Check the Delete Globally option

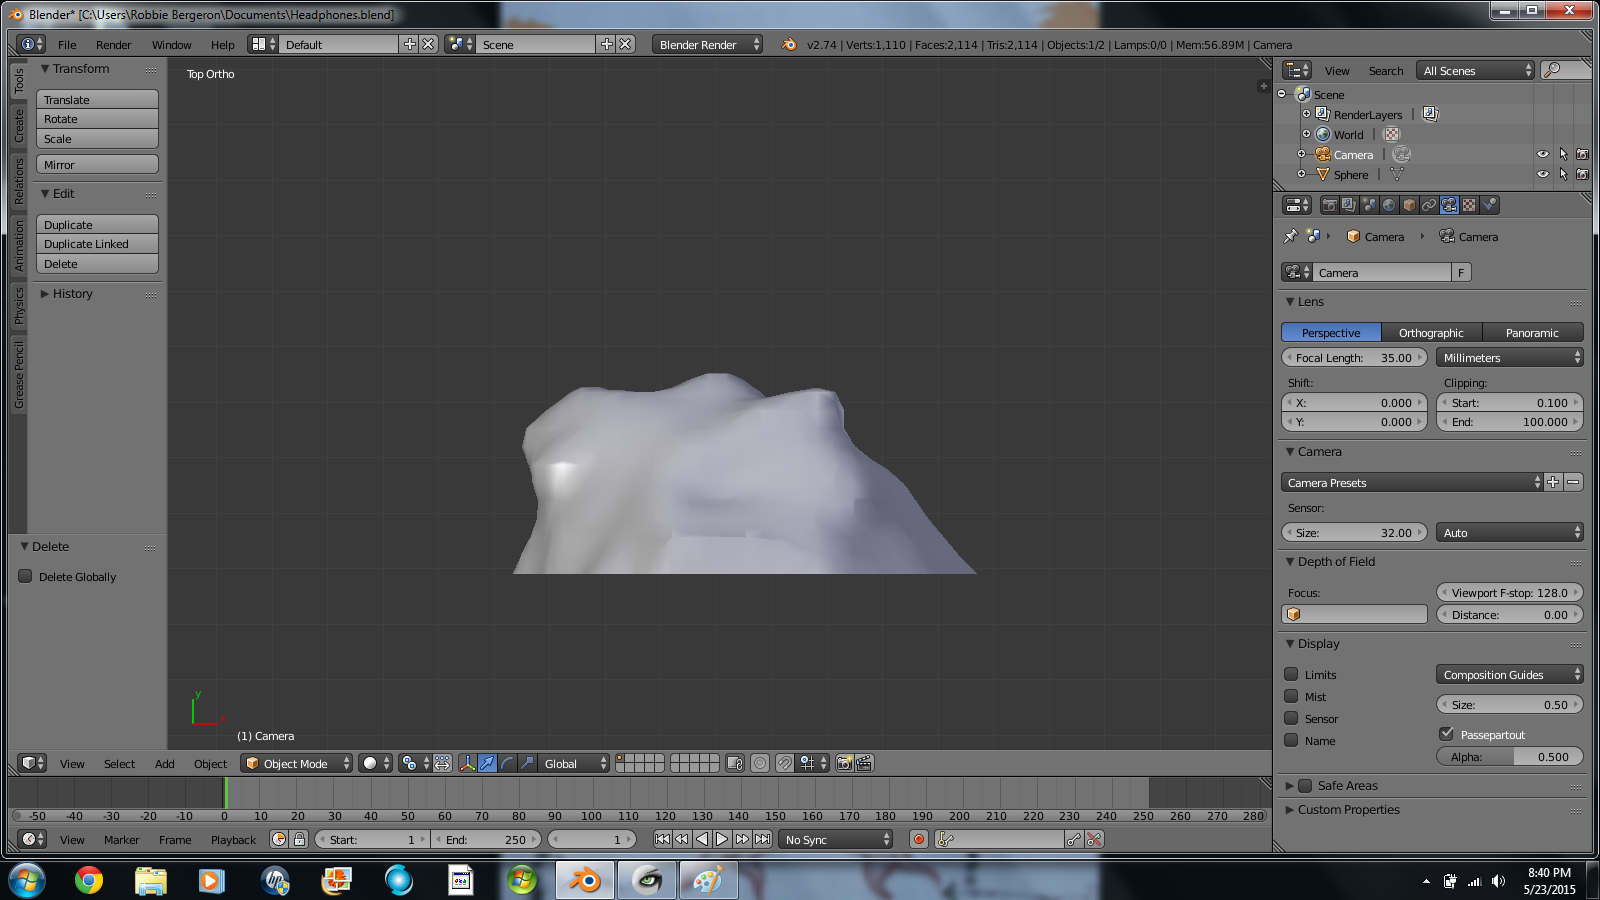point(26,576)
